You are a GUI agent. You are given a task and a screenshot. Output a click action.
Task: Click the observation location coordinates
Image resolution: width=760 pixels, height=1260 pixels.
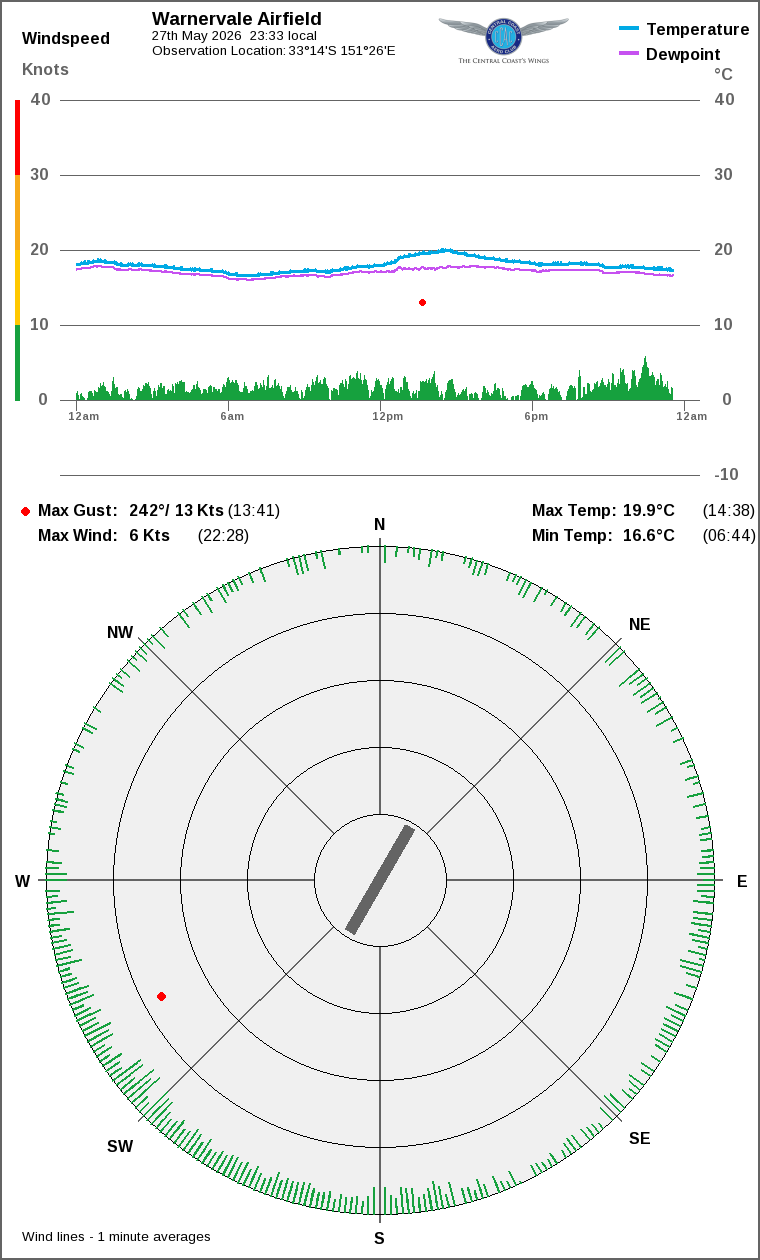[341, 50]
